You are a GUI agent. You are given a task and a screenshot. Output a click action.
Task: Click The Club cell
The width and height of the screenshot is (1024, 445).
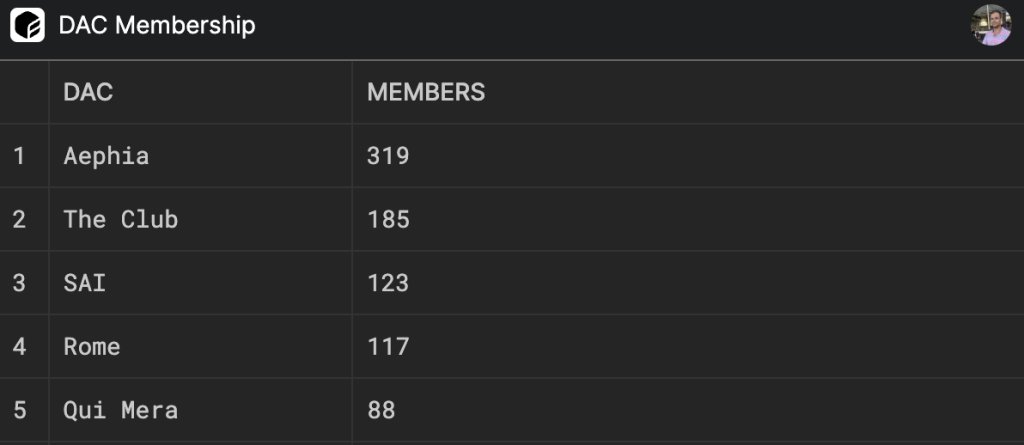[121, 219]
